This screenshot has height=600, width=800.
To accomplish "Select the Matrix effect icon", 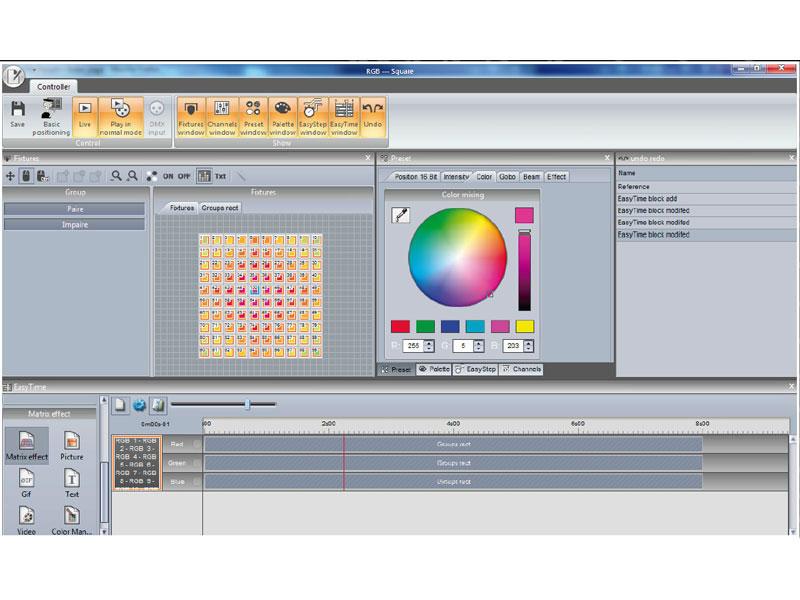I will click(x=26, y=444).
